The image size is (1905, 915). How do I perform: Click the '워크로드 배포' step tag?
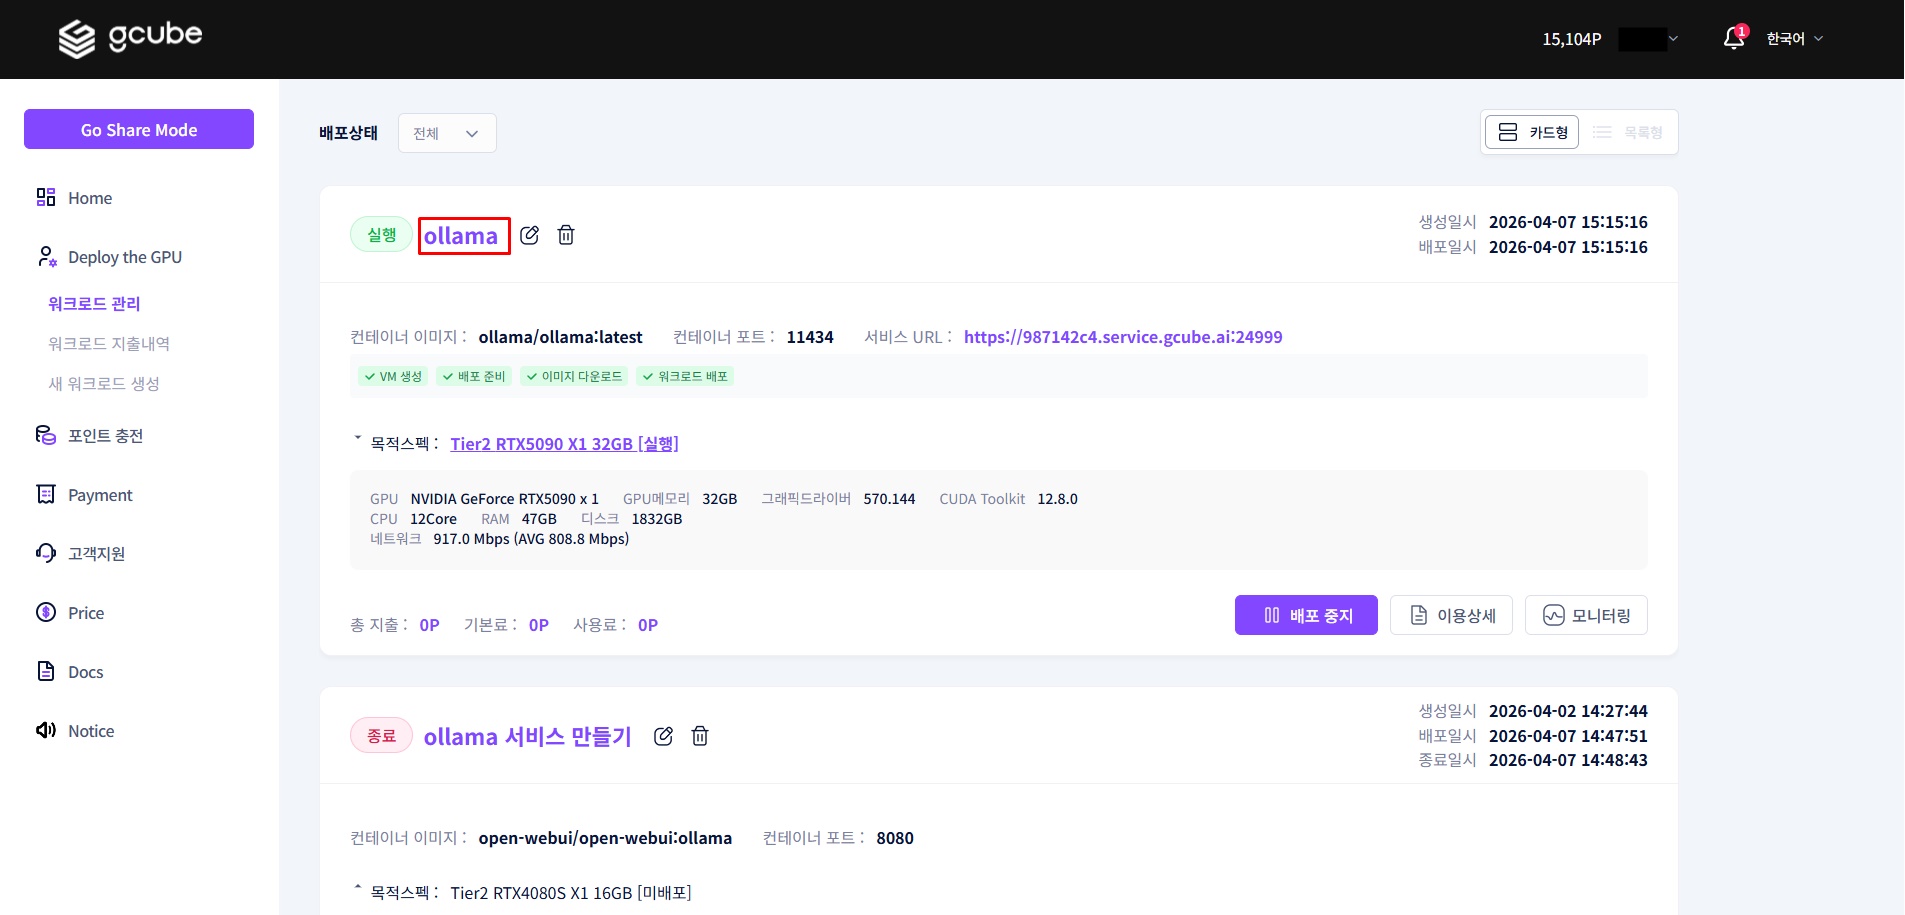[685, 376]
